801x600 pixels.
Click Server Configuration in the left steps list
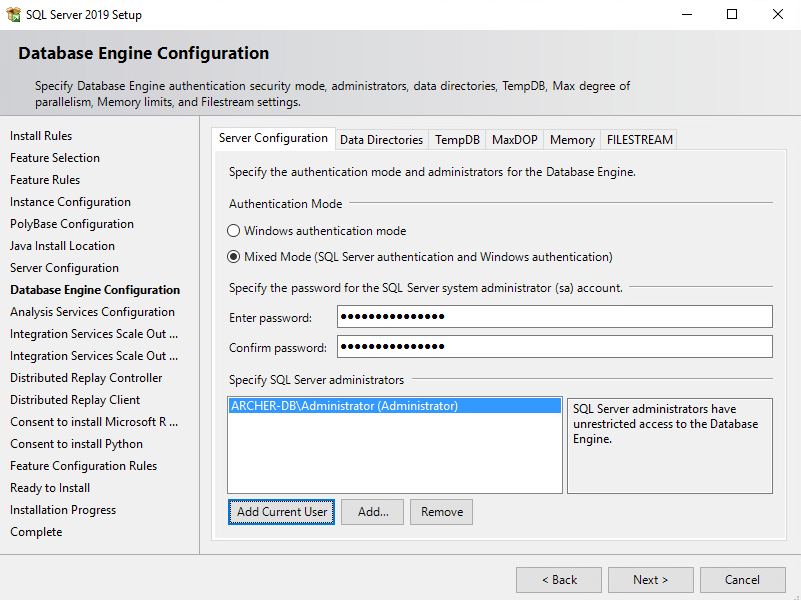tap(64, 268)
